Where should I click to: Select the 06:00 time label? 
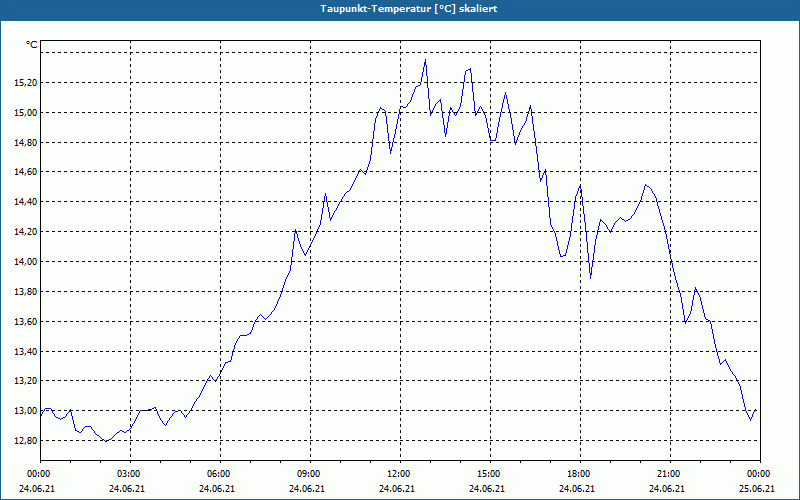(220, 473)
